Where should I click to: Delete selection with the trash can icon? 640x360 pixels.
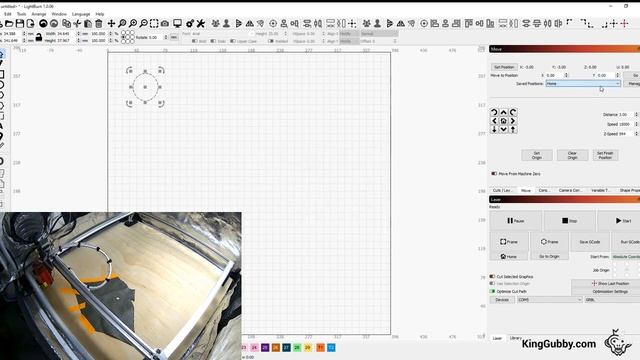click(99, 24)
